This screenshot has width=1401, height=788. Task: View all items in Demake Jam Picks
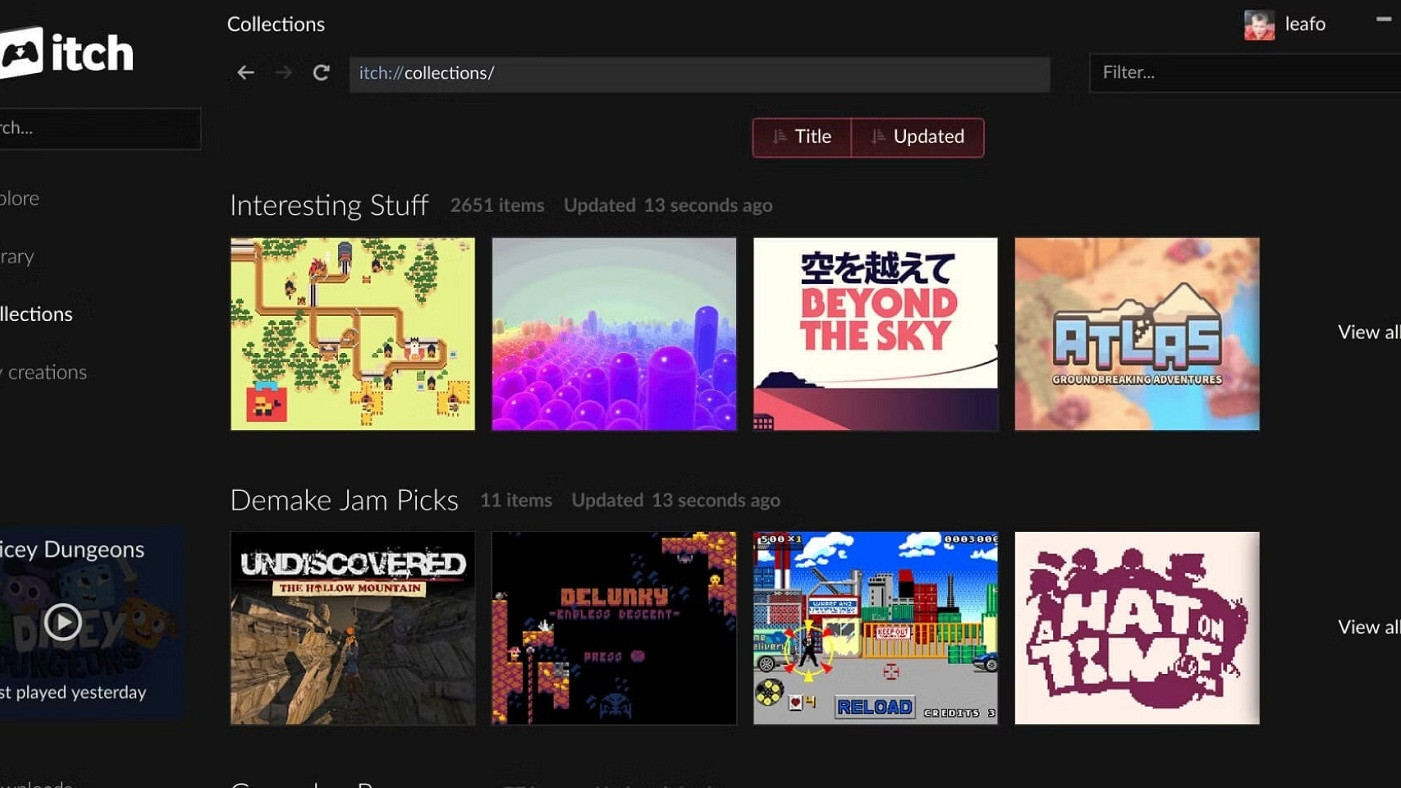[x=1368, y=627]
